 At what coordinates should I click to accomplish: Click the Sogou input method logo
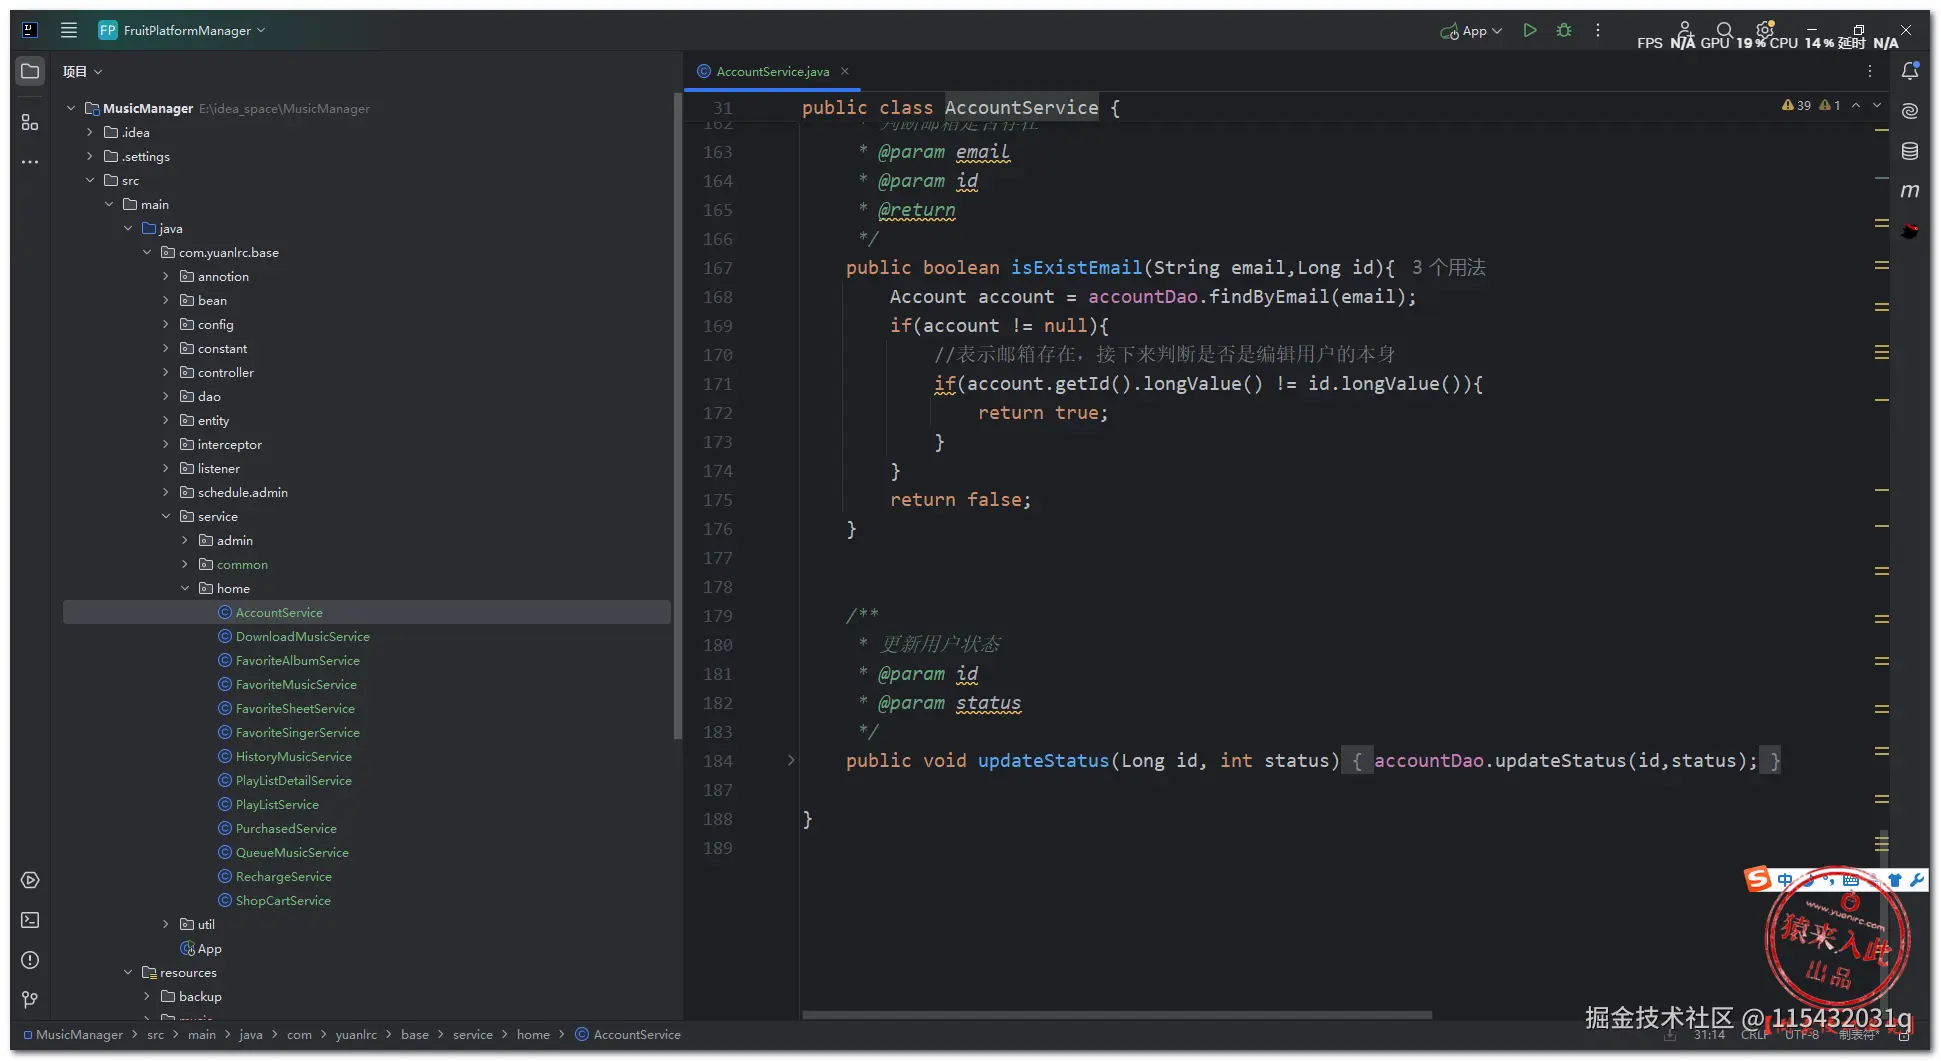tap(1757, 879)
